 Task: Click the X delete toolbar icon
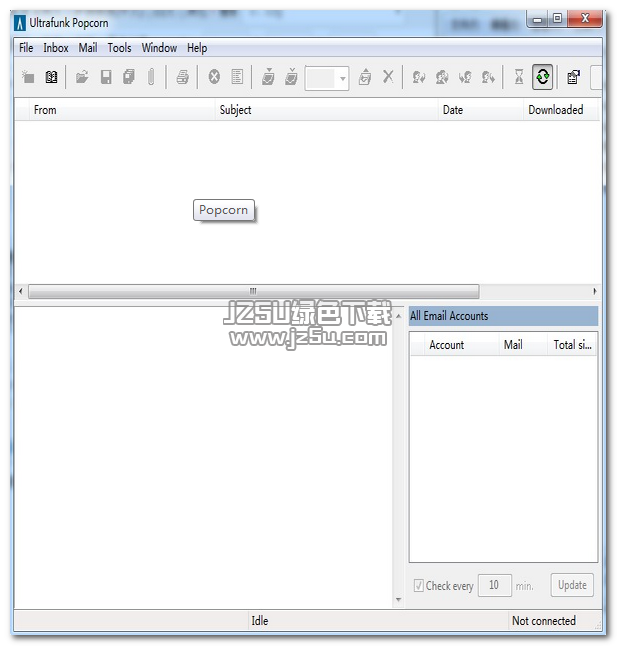pos(388,77)
